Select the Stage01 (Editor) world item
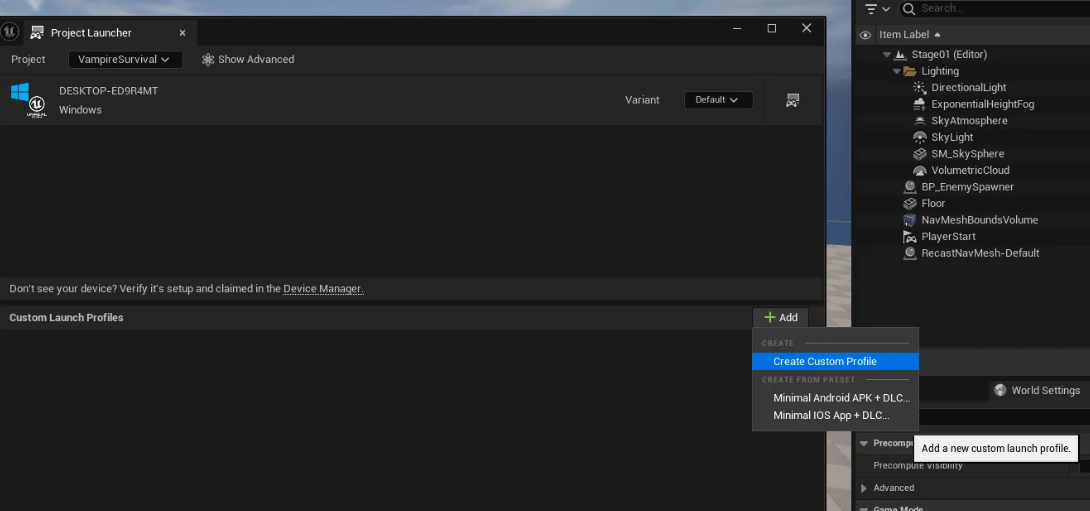Screen dimensions: 1090x511 tap(949, 55)
